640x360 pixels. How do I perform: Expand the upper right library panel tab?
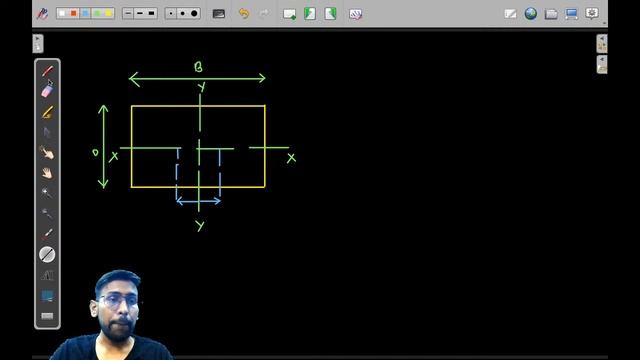602,43
